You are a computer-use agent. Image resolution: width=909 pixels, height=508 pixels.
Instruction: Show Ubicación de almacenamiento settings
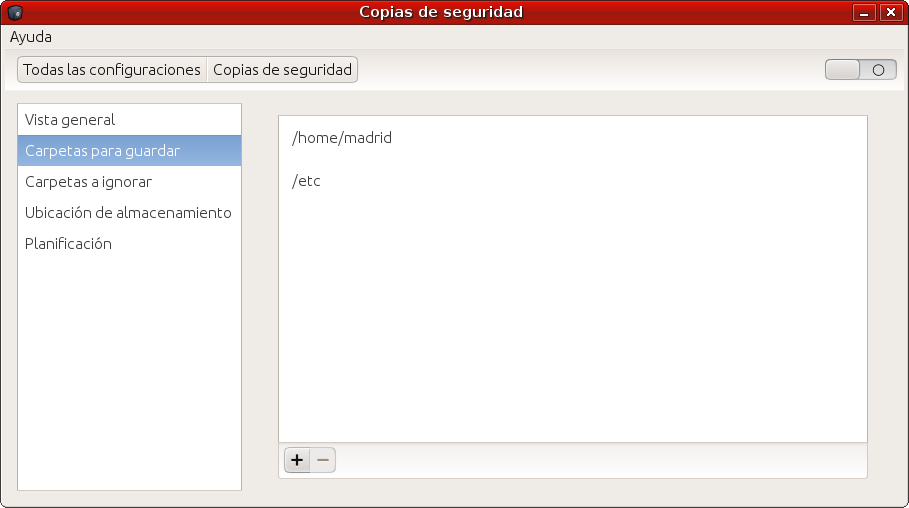128,213
